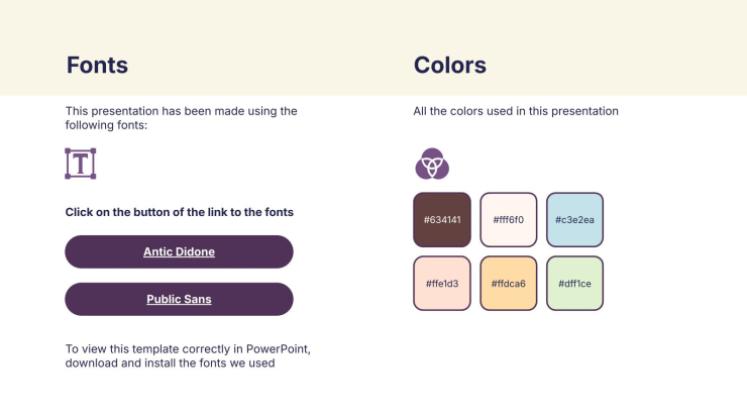
Task: Open the Antic Didone font link
Action: [x=179, y=252]
